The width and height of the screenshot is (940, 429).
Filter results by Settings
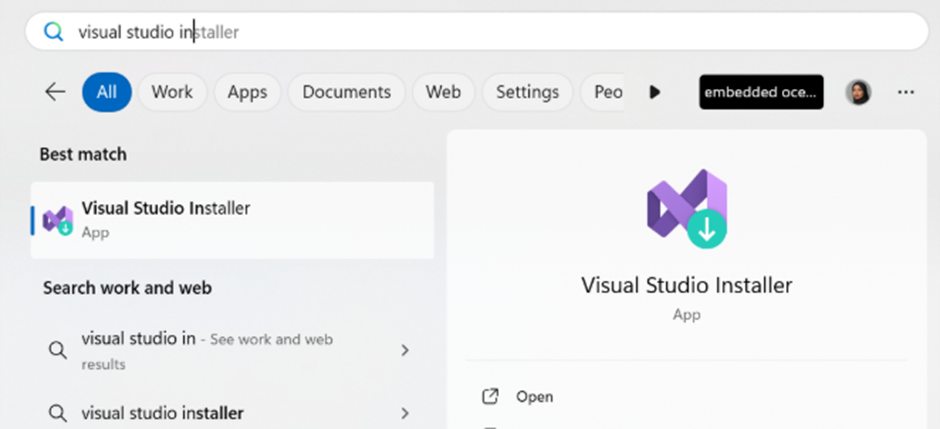tap(527, 92)
